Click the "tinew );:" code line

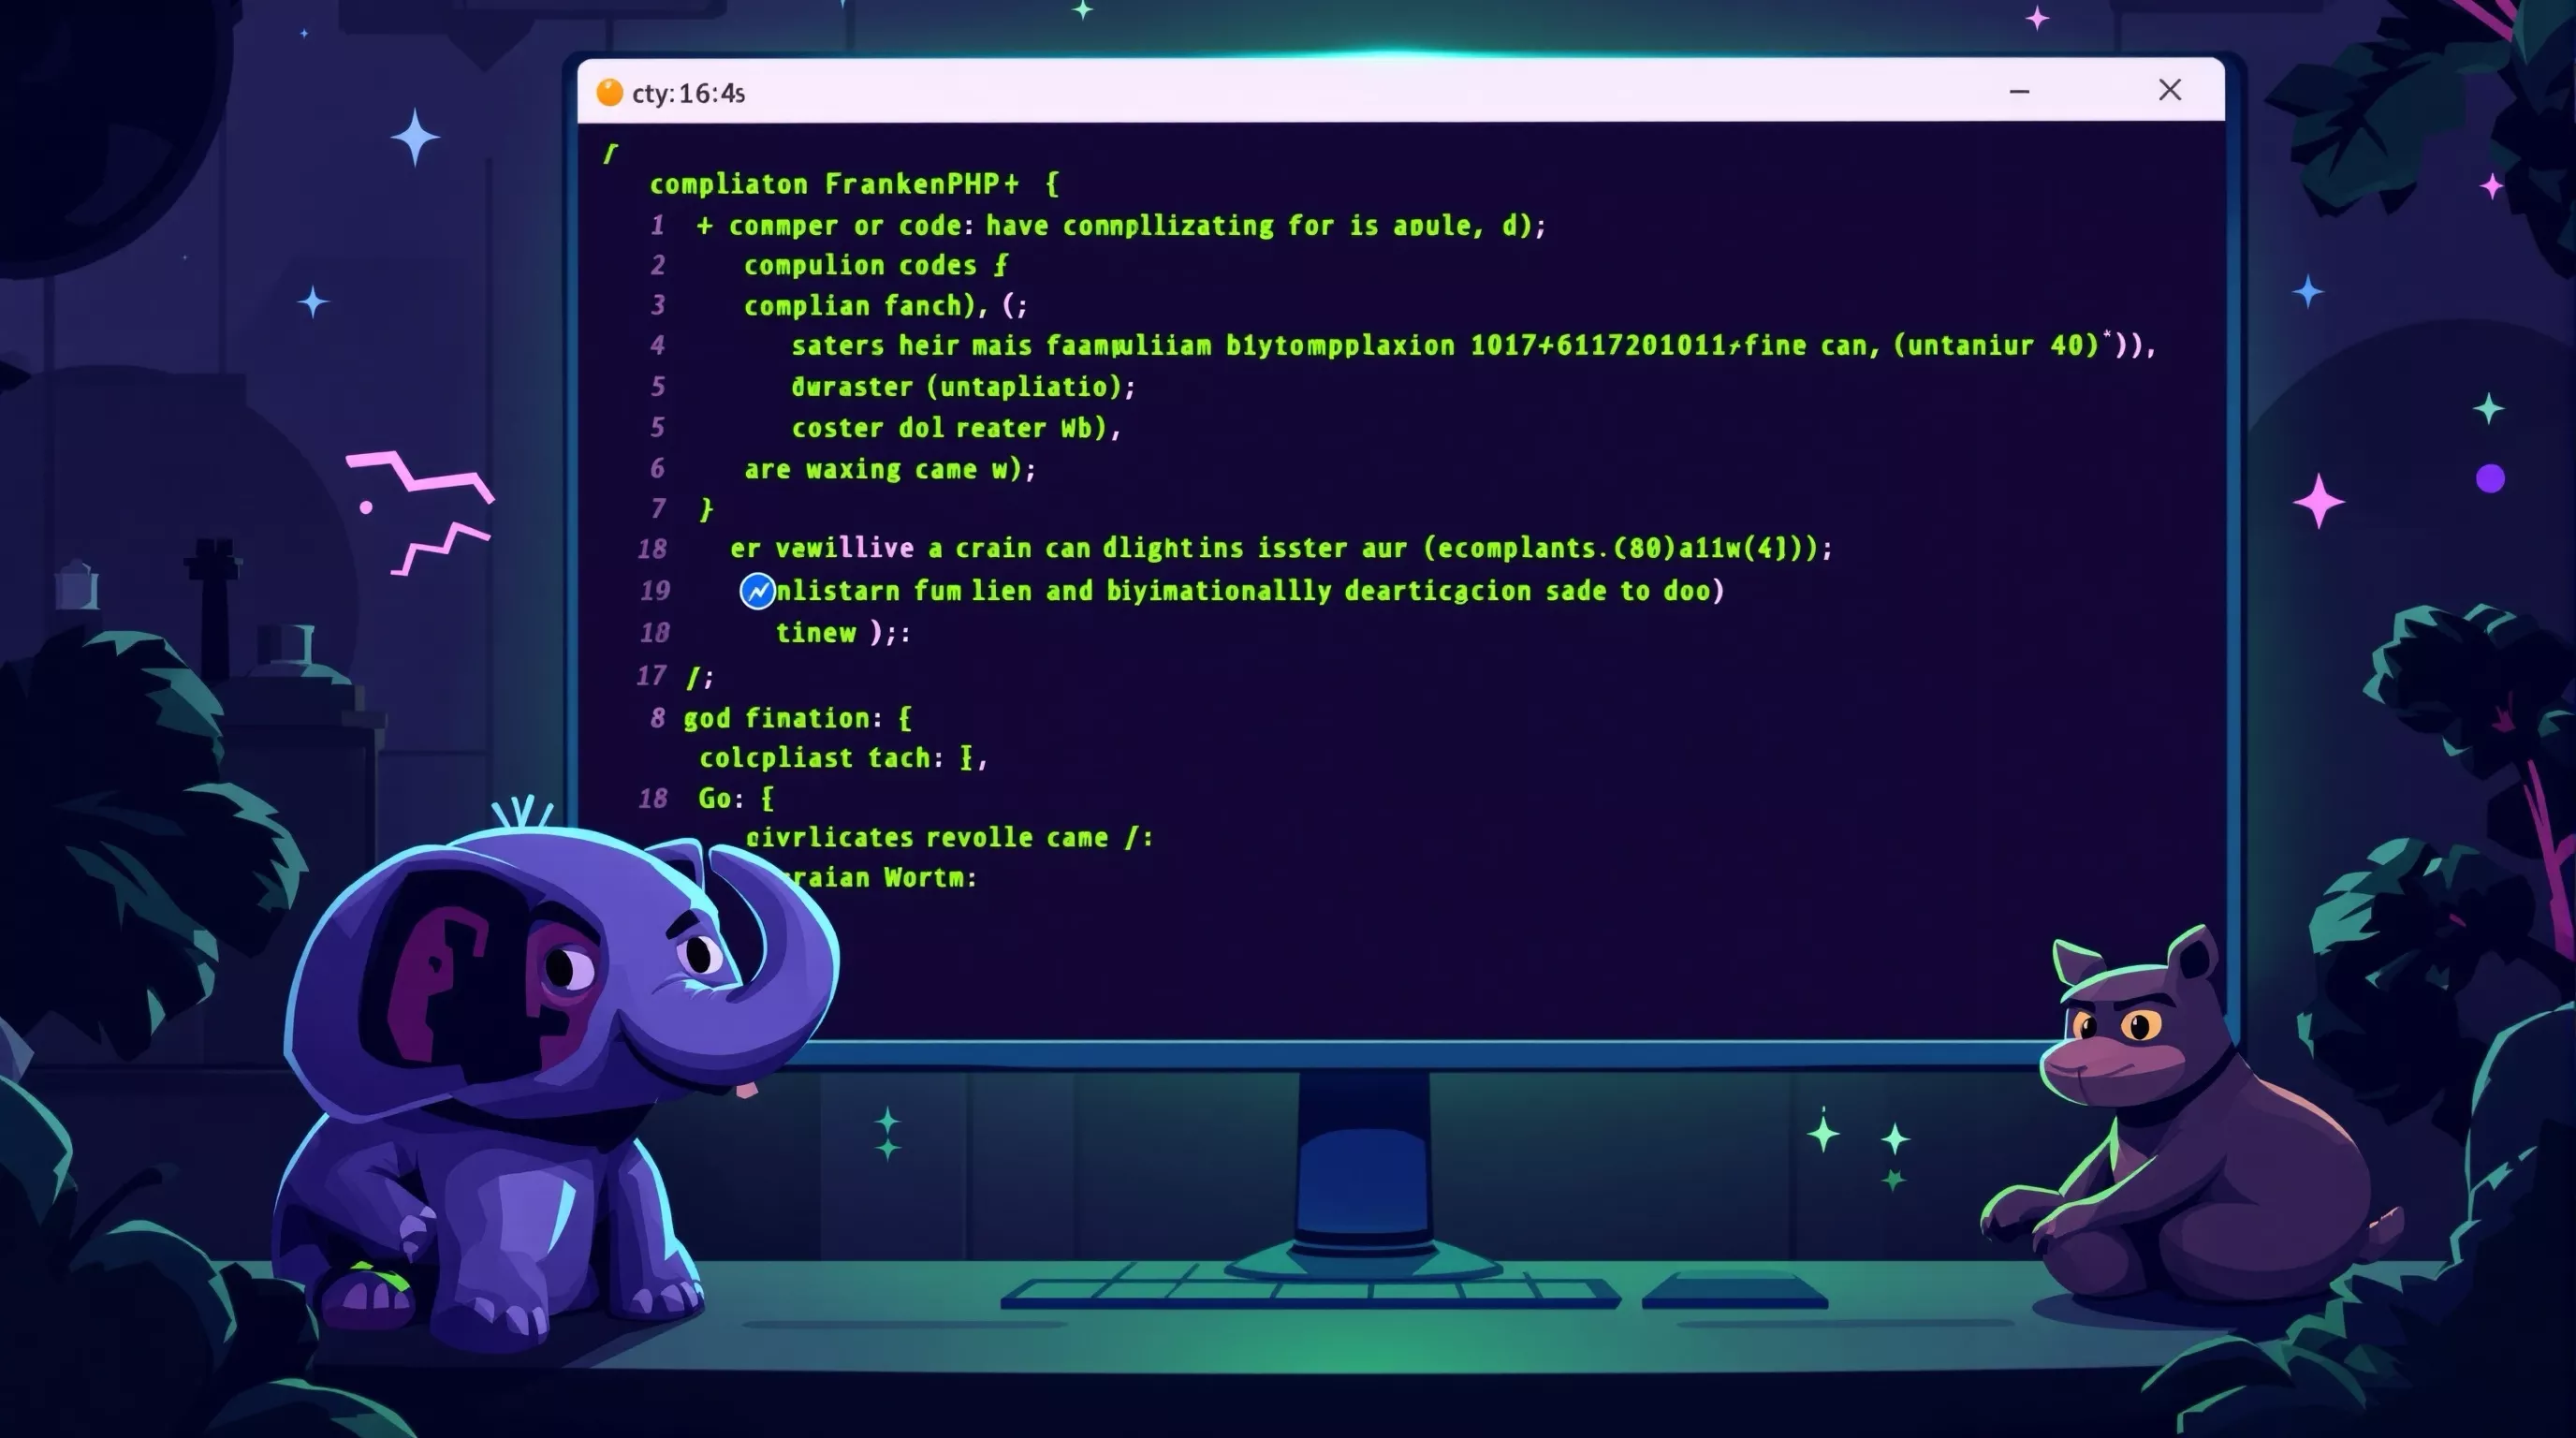click(842, 633)
